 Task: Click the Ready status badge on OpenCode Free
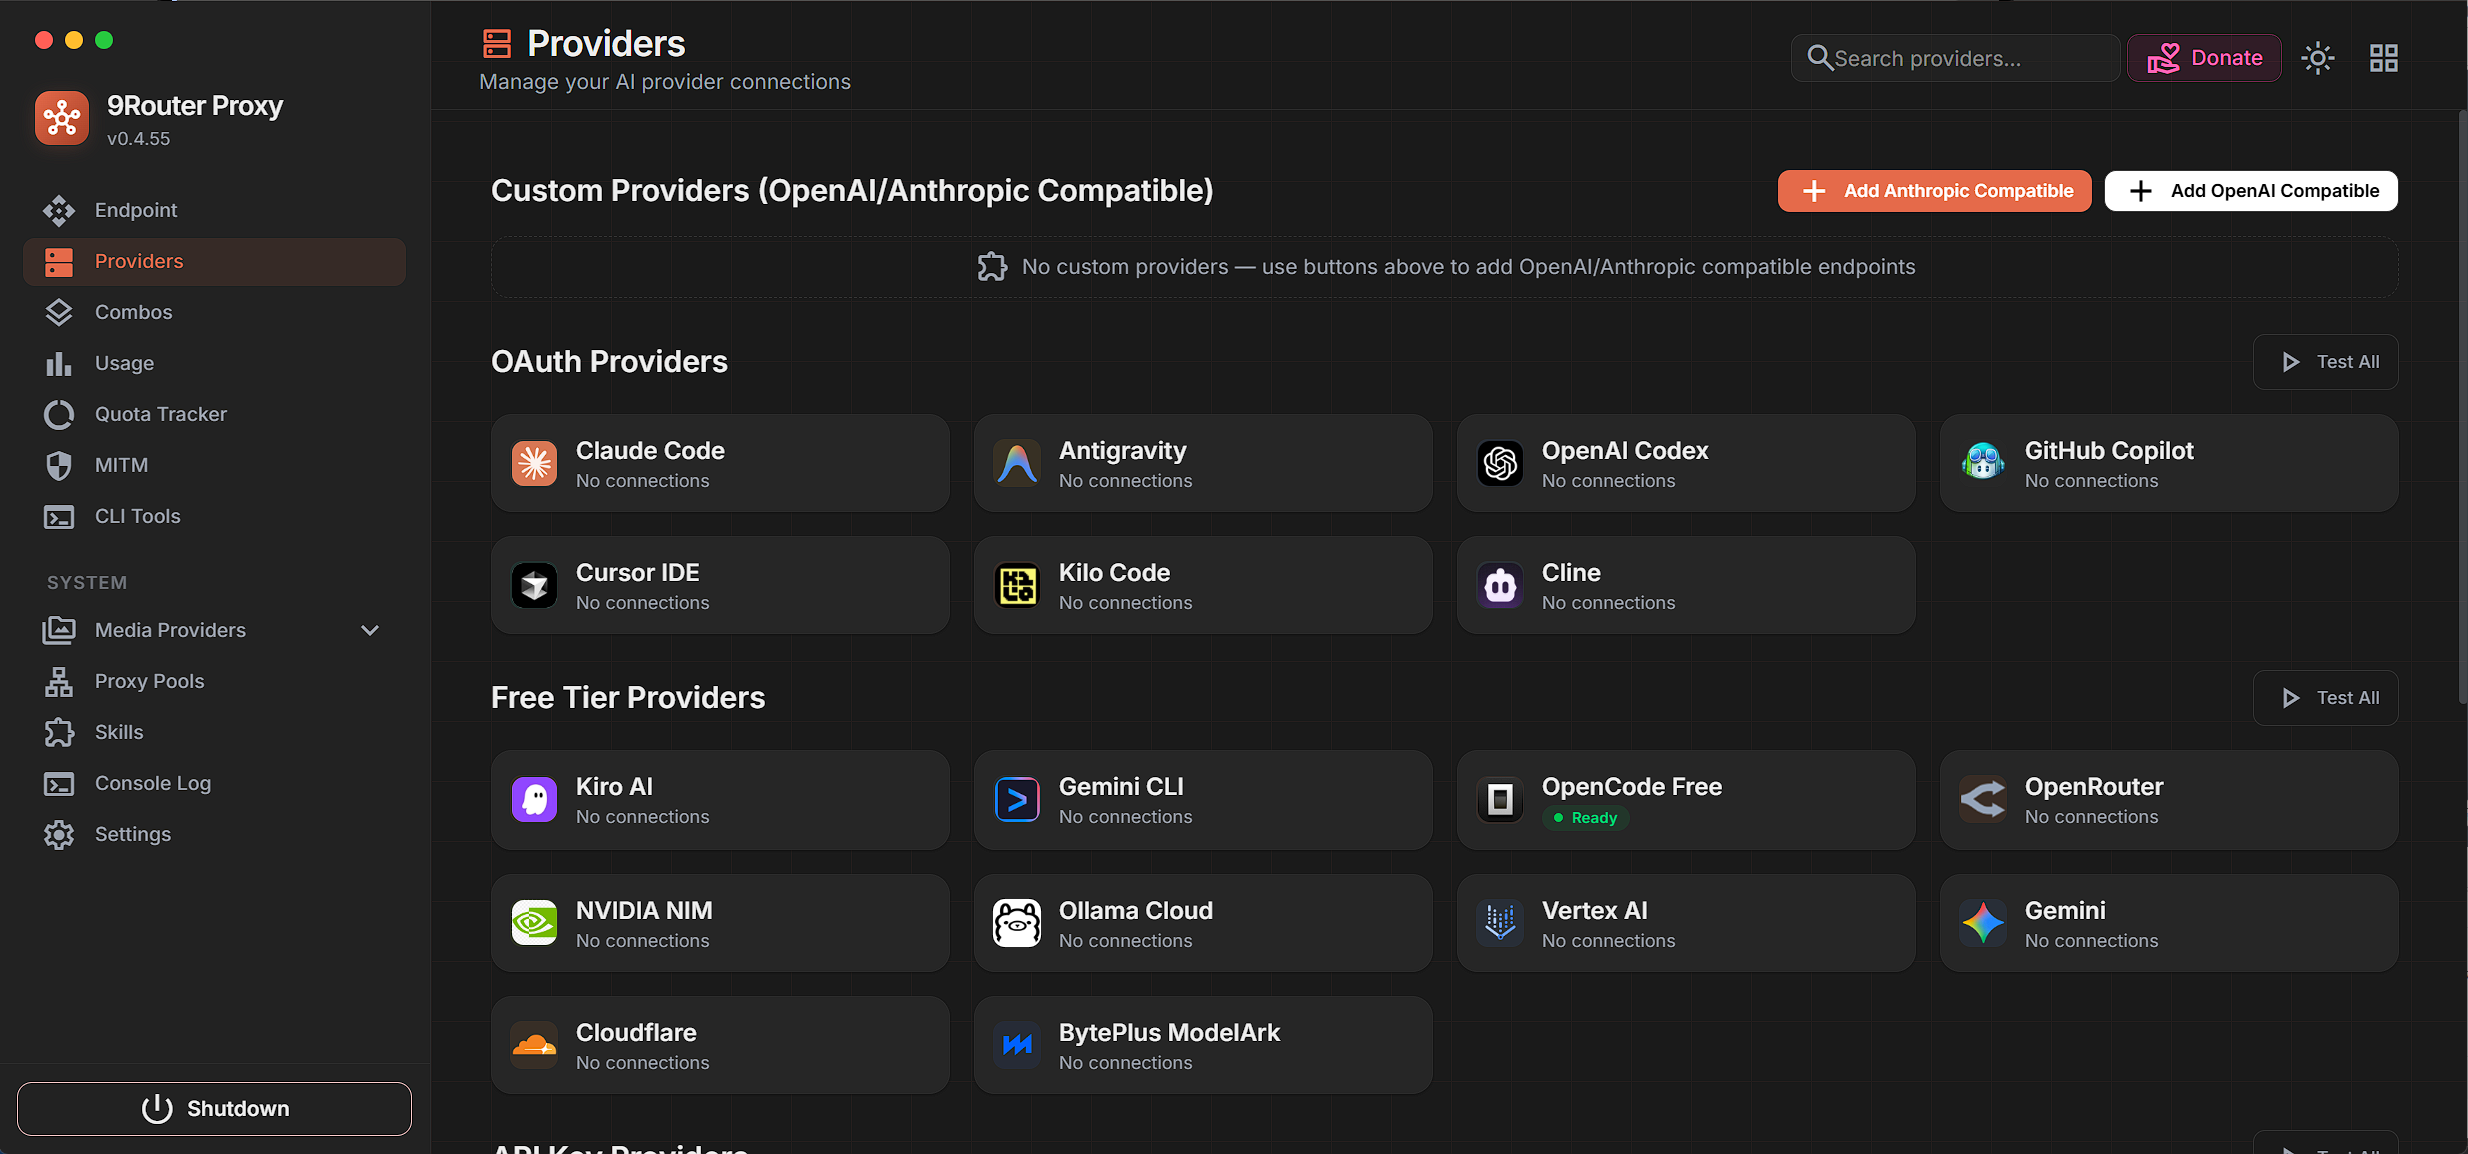[x=1585, y=818]
